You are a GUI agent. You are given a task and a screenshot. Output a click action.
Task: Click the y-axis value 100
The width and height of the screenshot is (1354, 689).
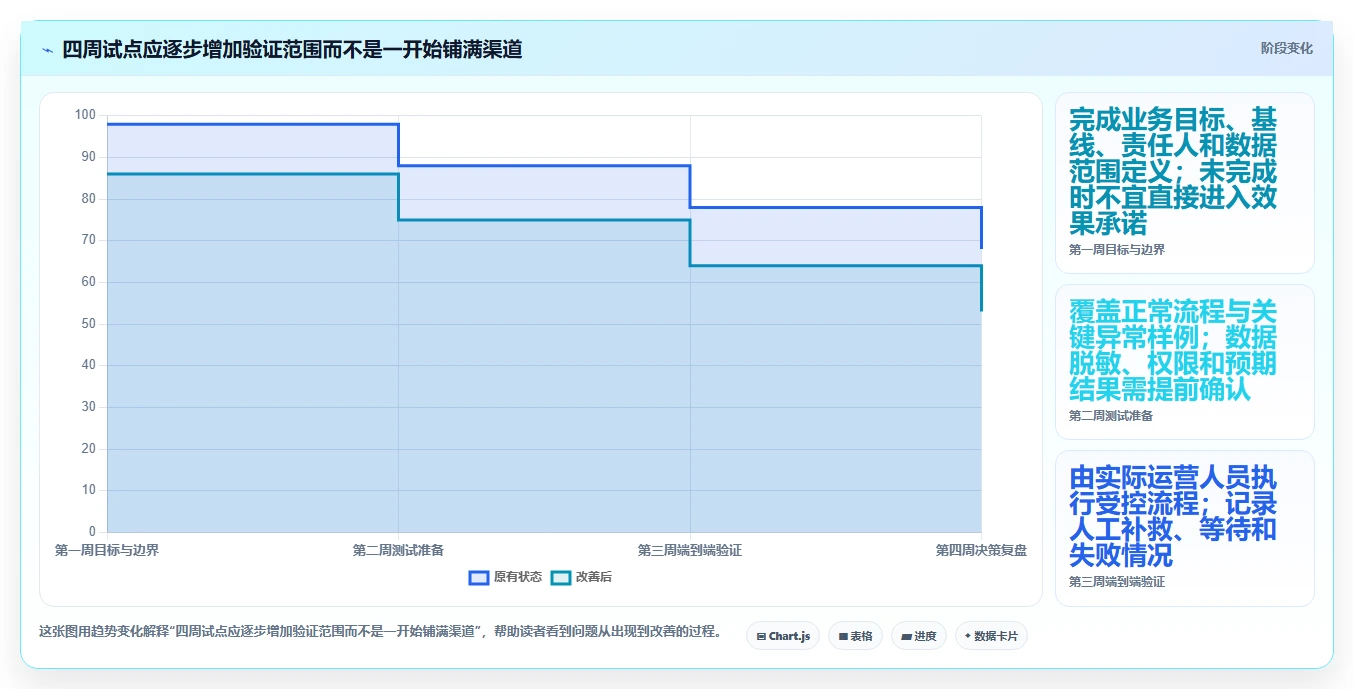(x=86, y=115)
